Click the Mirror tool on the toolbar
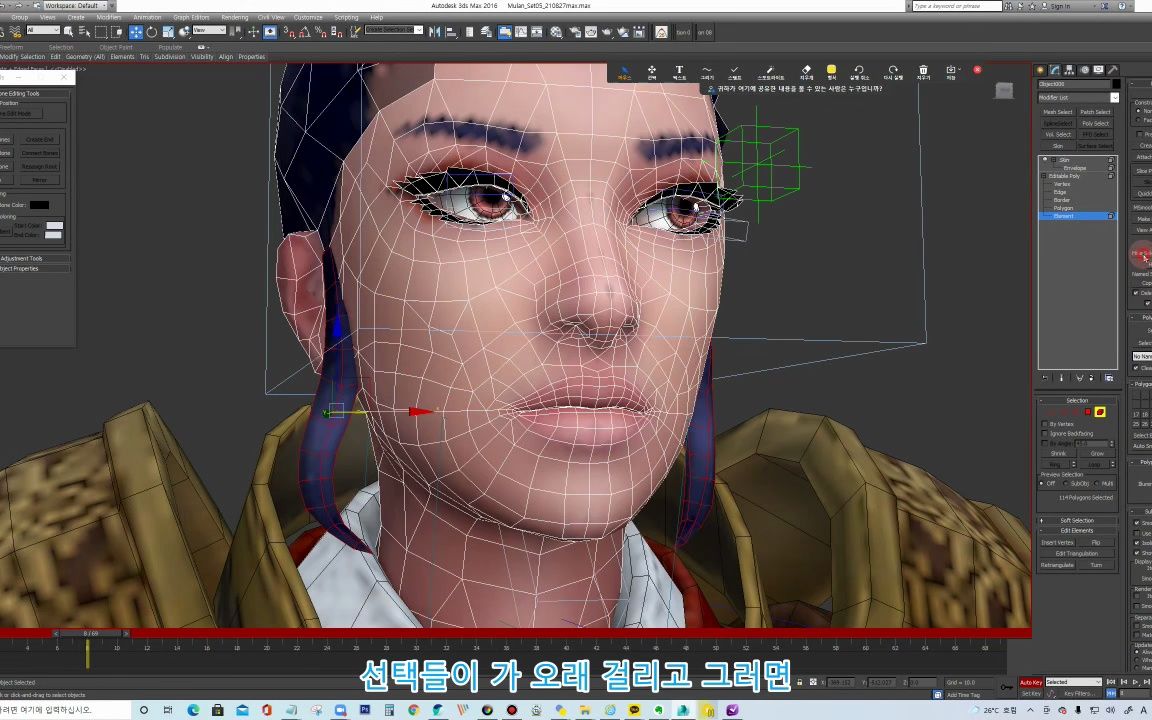The image size is (1152, 720). point(433,33)
